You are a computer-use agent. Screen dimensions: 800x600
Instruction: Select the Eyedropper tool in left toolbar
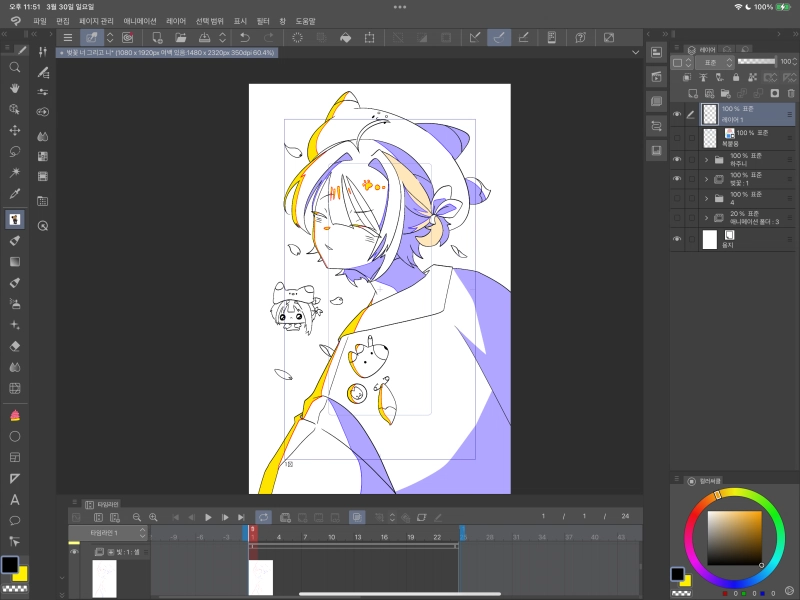tap(15, 195)
